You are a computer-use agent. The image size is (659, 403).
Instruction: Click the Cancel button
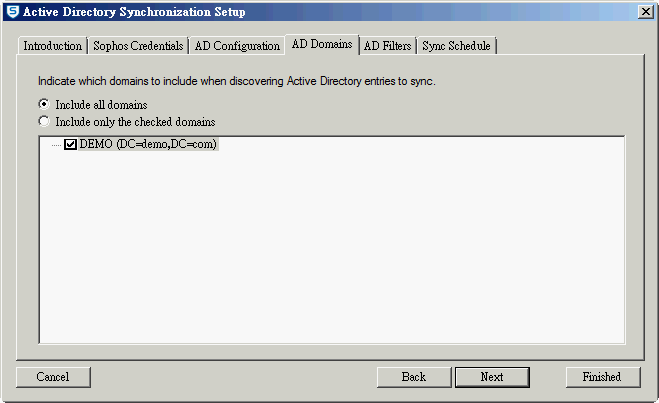[x=53, y=377]
